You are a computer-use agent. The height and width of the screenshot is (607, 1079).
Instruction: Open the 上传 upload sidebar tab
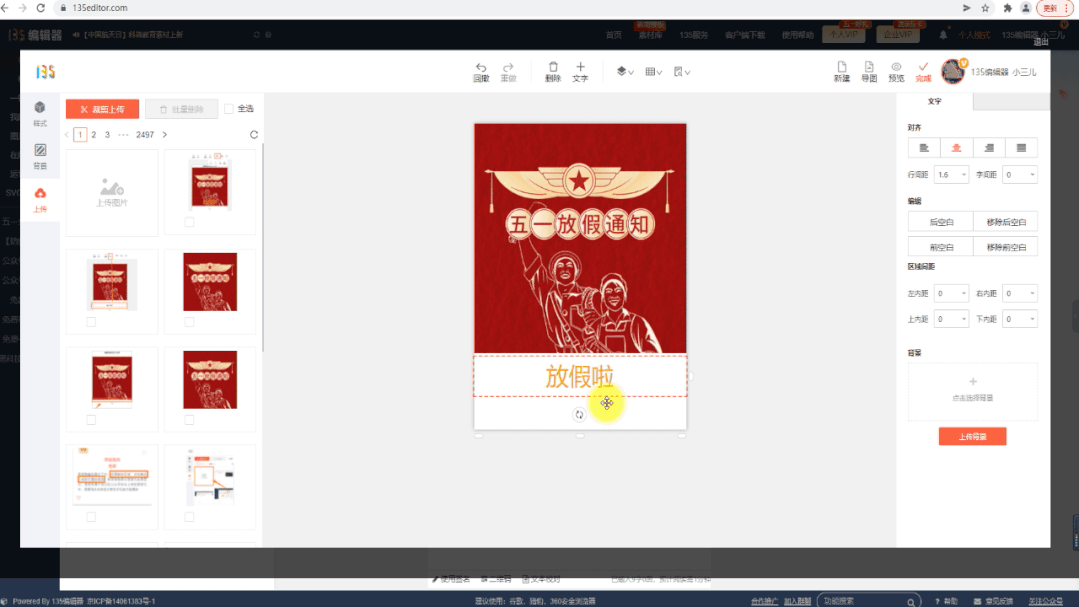pyautogui.click(x=40, y=200)
